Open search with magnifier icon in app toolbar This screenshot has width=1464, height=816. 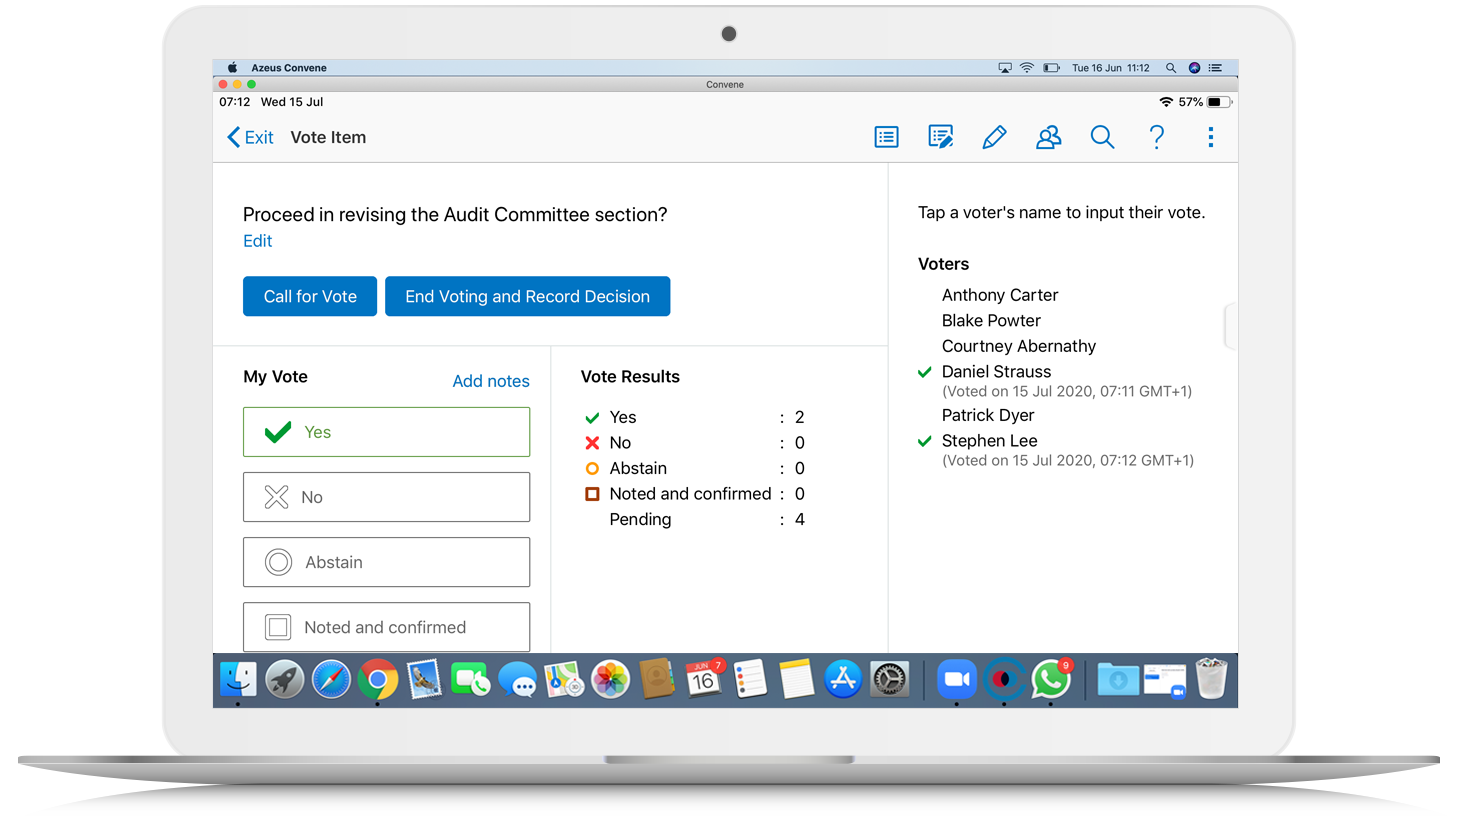(1102, 137)
